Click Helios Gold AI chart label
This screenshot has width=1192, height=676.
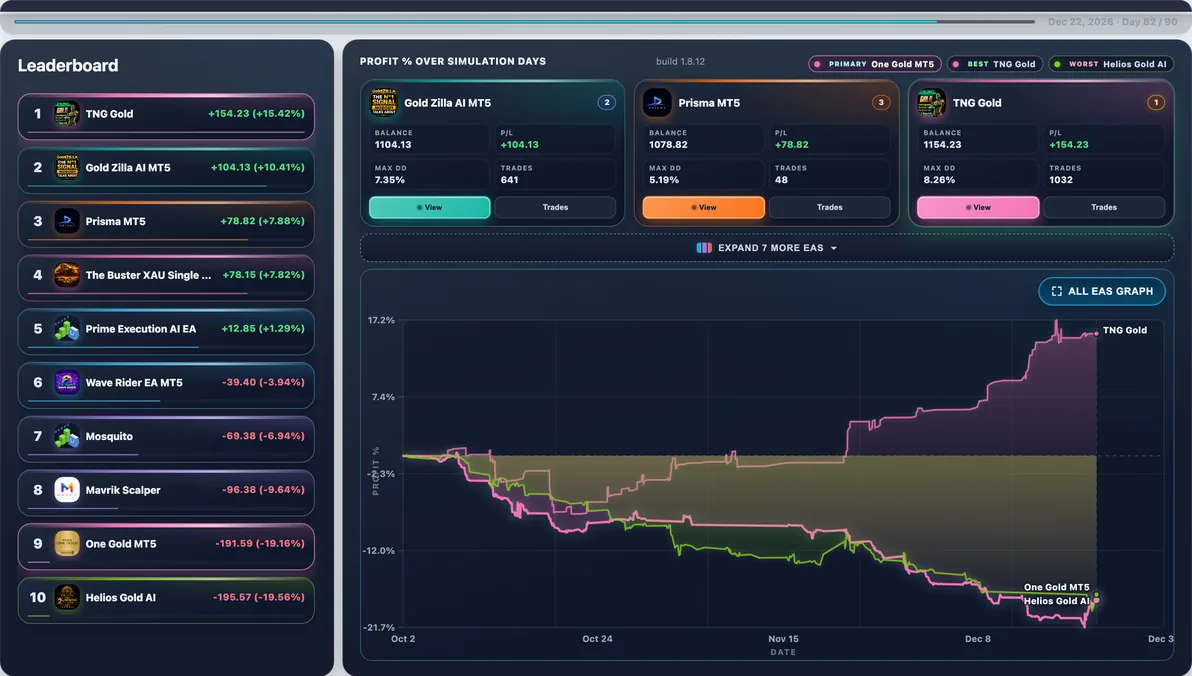[x=1056, y=601]
